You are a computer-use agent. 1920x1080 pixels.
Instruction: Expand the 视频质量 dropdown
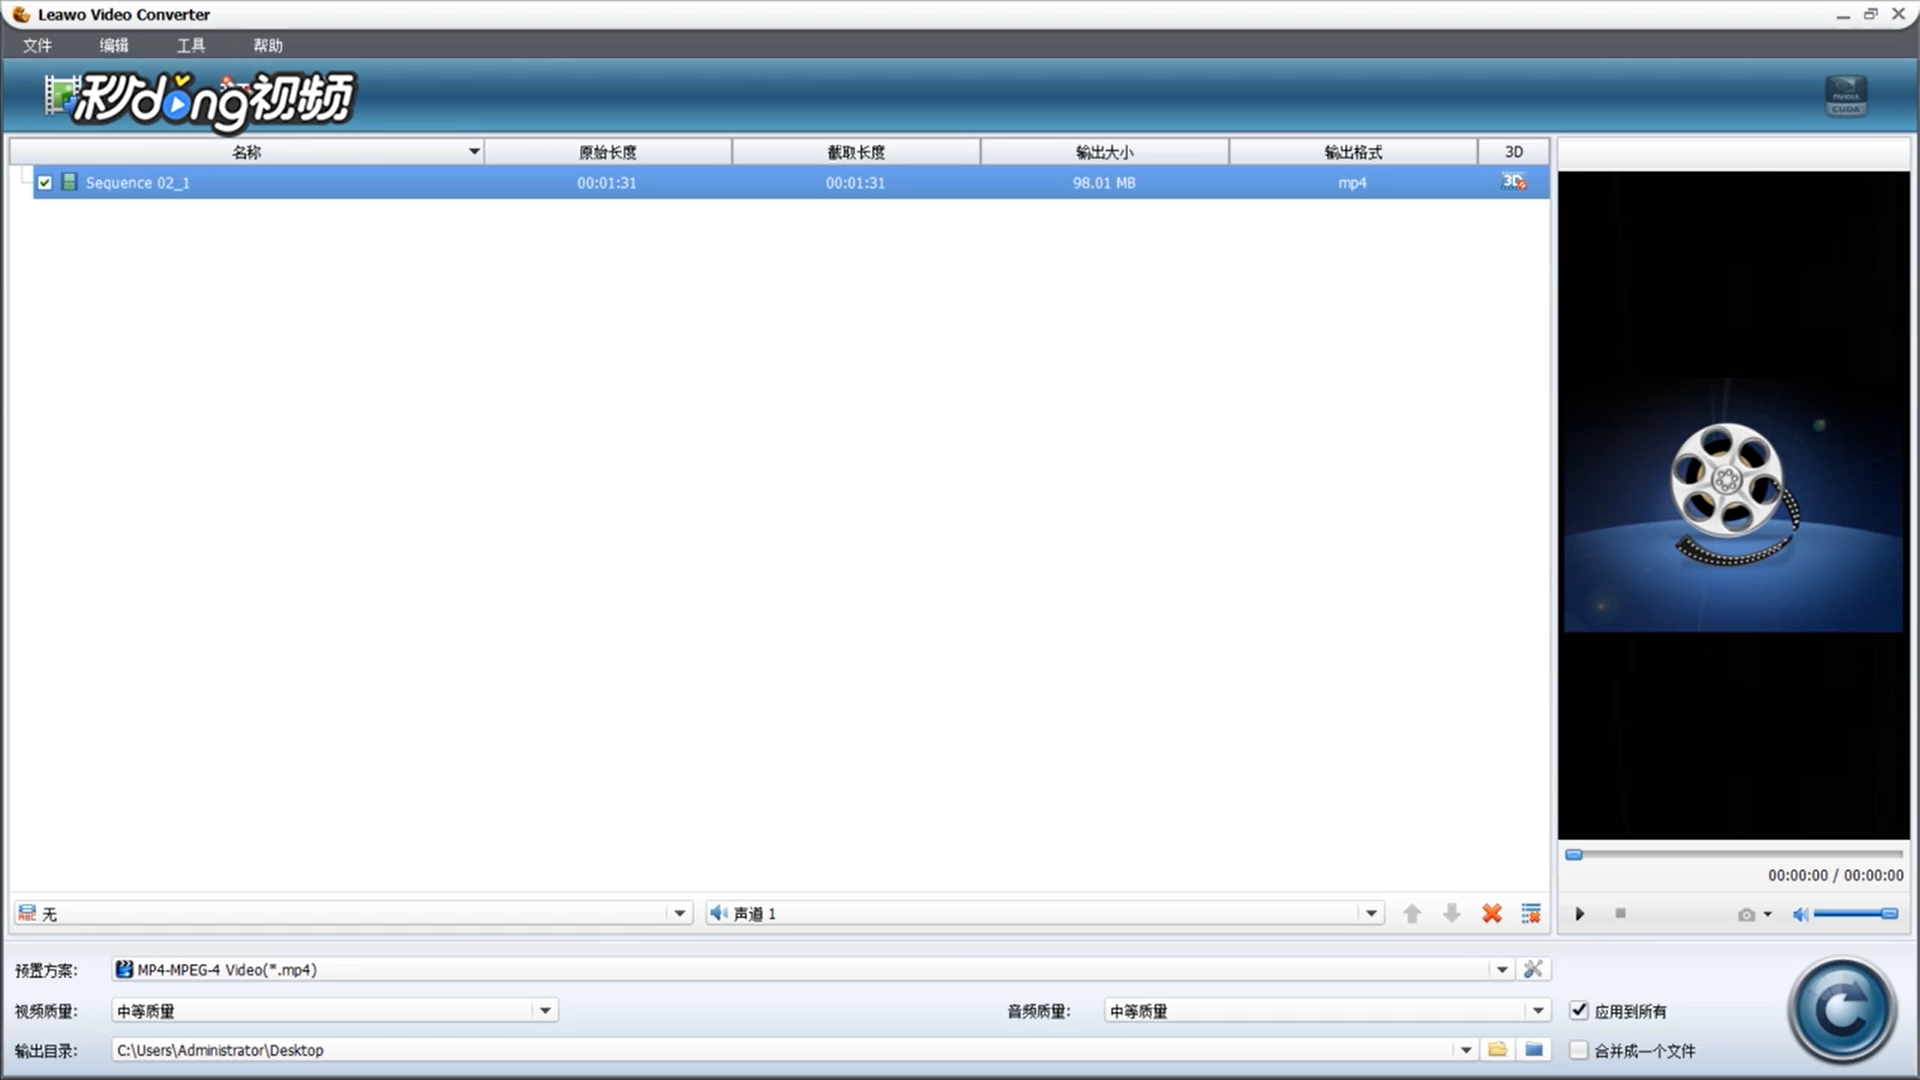(x=545, y=1011)
